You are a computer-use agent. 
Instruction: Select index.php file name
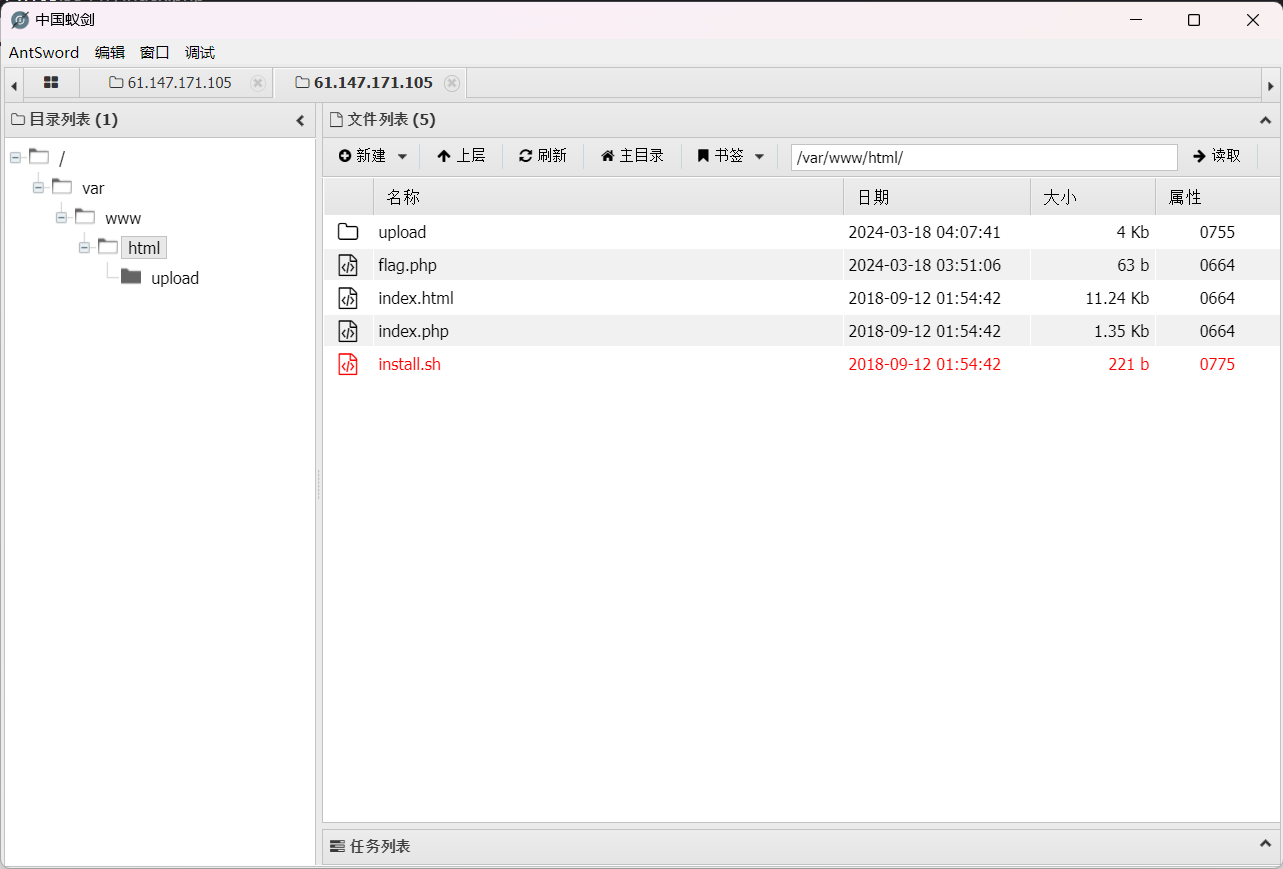[413, 331]
